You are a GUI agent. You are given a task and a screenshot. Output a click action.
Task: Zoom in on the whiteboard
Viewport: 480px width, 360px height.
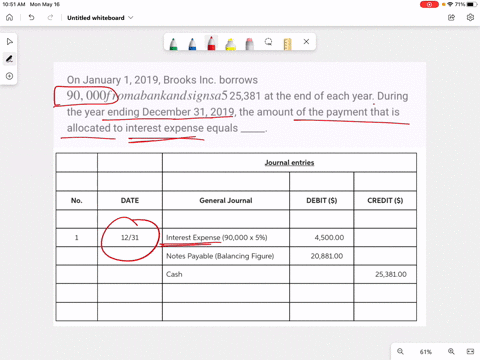(x=451, y=351)
